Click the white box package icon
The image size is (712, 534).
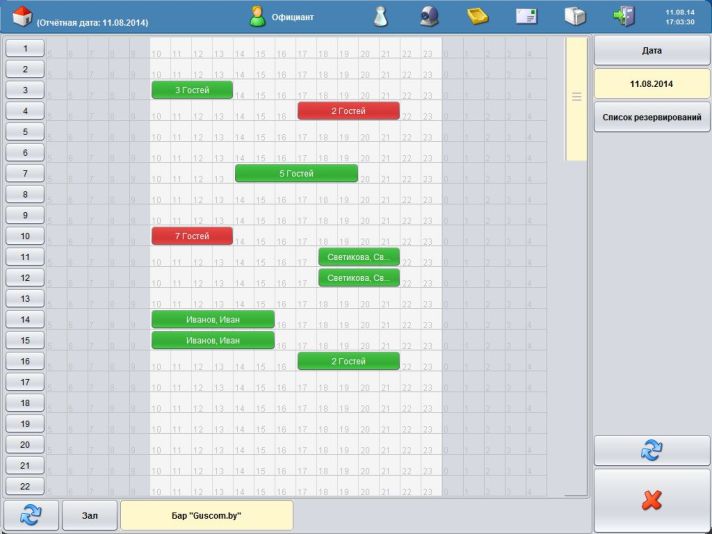click(x=574, y=16)
